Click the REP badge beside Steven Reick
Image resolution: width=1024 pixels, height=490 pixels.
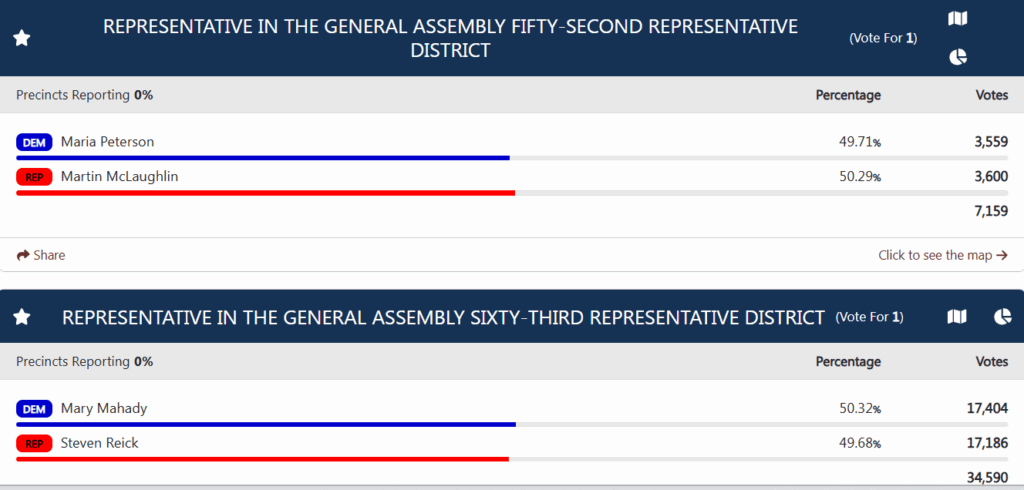[x=34, y=444]
